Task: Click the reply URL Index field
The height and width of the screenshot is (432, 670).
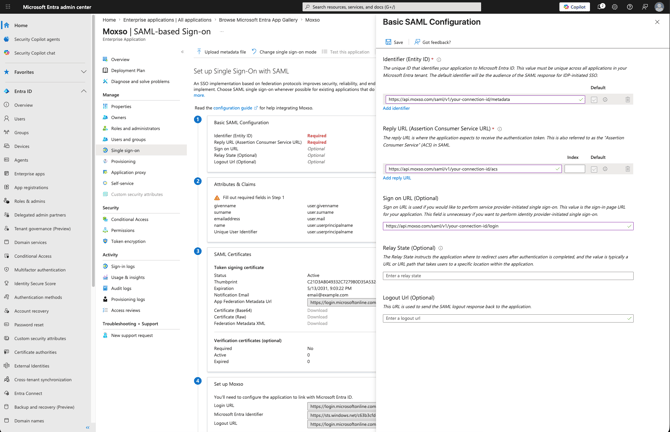Action: 574,169
